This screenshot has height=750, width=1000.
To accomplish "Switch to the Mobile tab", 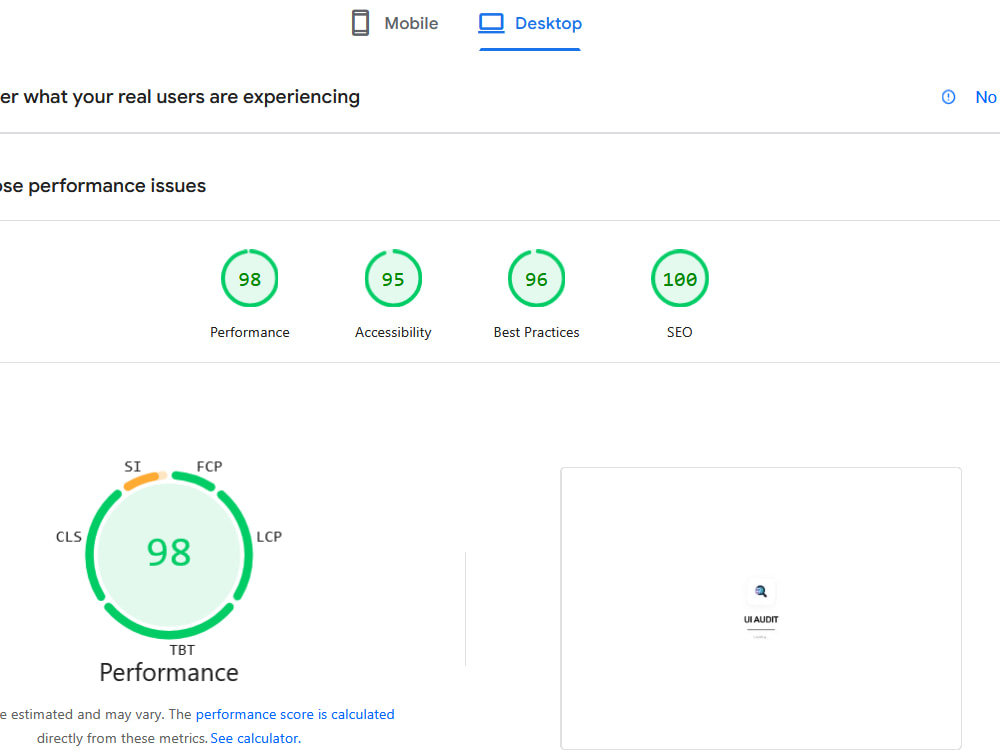I will (x=395, y=24).
